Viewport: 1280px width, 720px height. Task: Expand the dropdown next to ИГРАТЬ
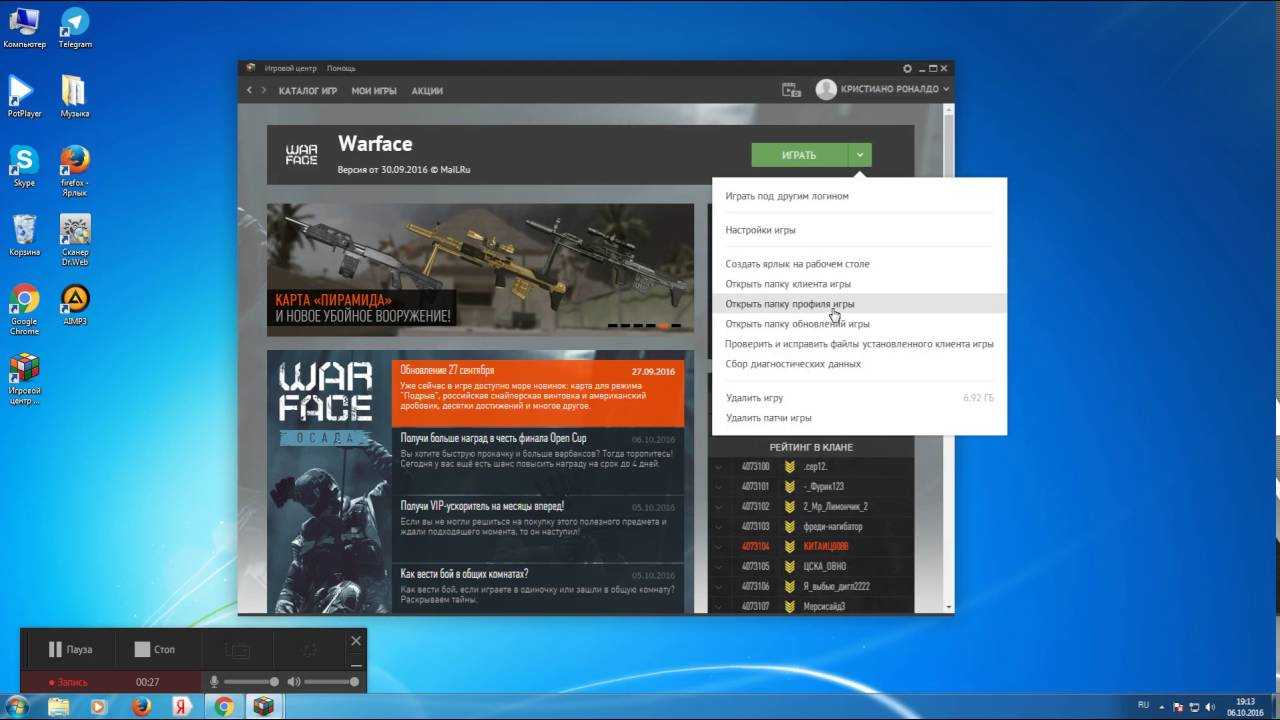click(x=859, y=155)
